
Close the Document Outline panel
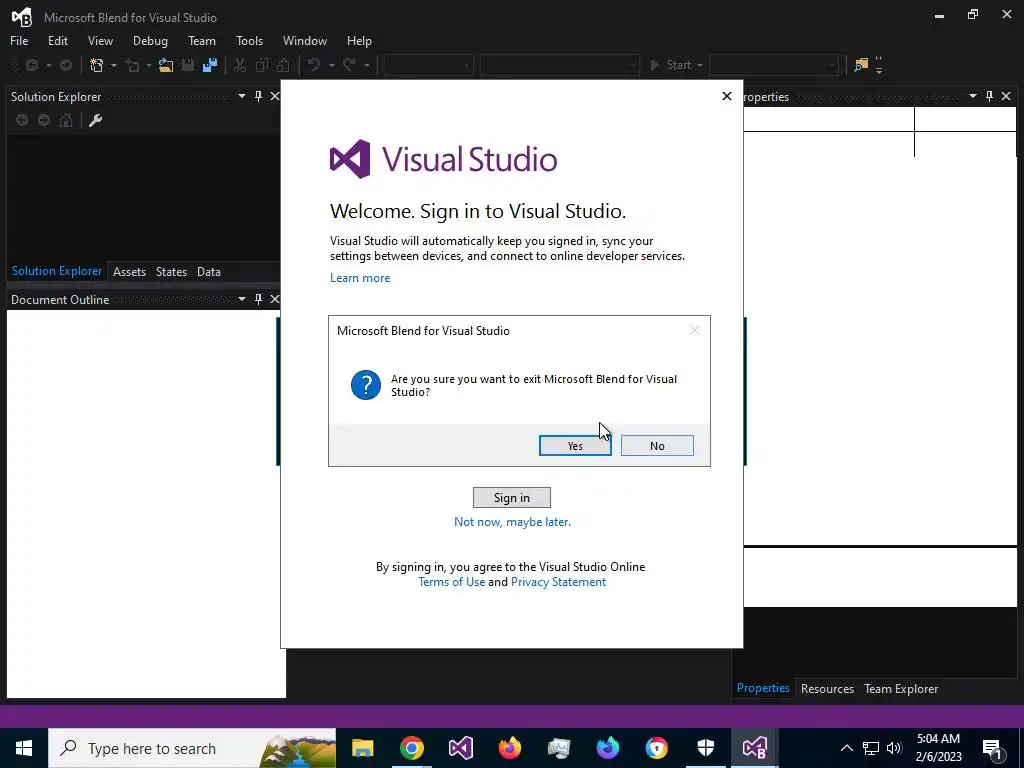pos(275,299)
